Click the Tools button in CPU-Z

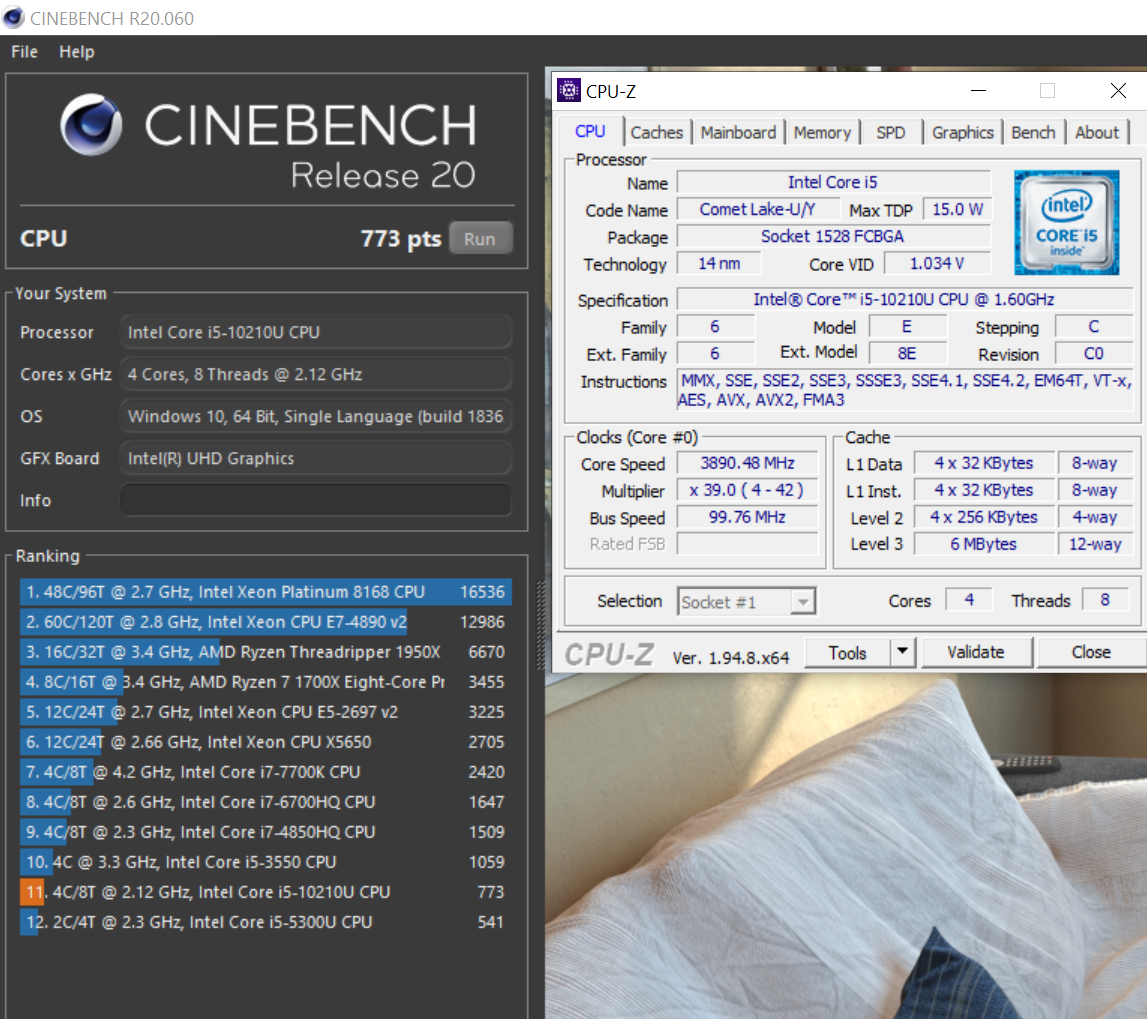[847, 653]
